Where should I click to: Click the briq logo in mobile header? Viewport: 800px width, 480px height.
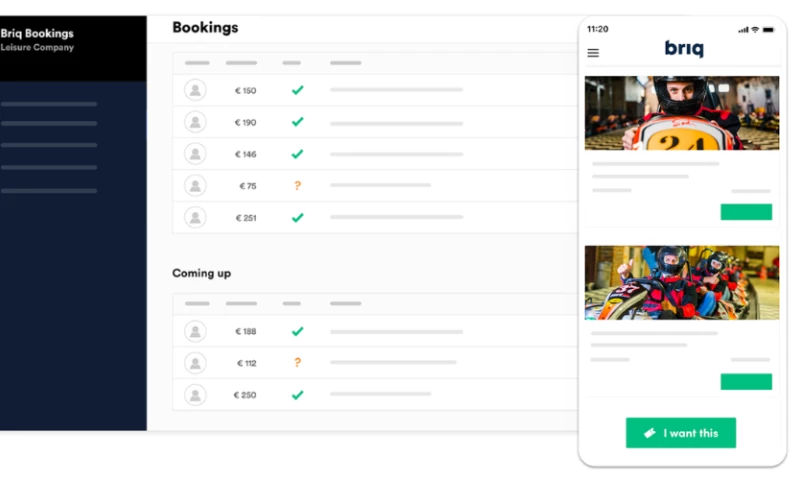pyautogui.click(x=684, y=49)
